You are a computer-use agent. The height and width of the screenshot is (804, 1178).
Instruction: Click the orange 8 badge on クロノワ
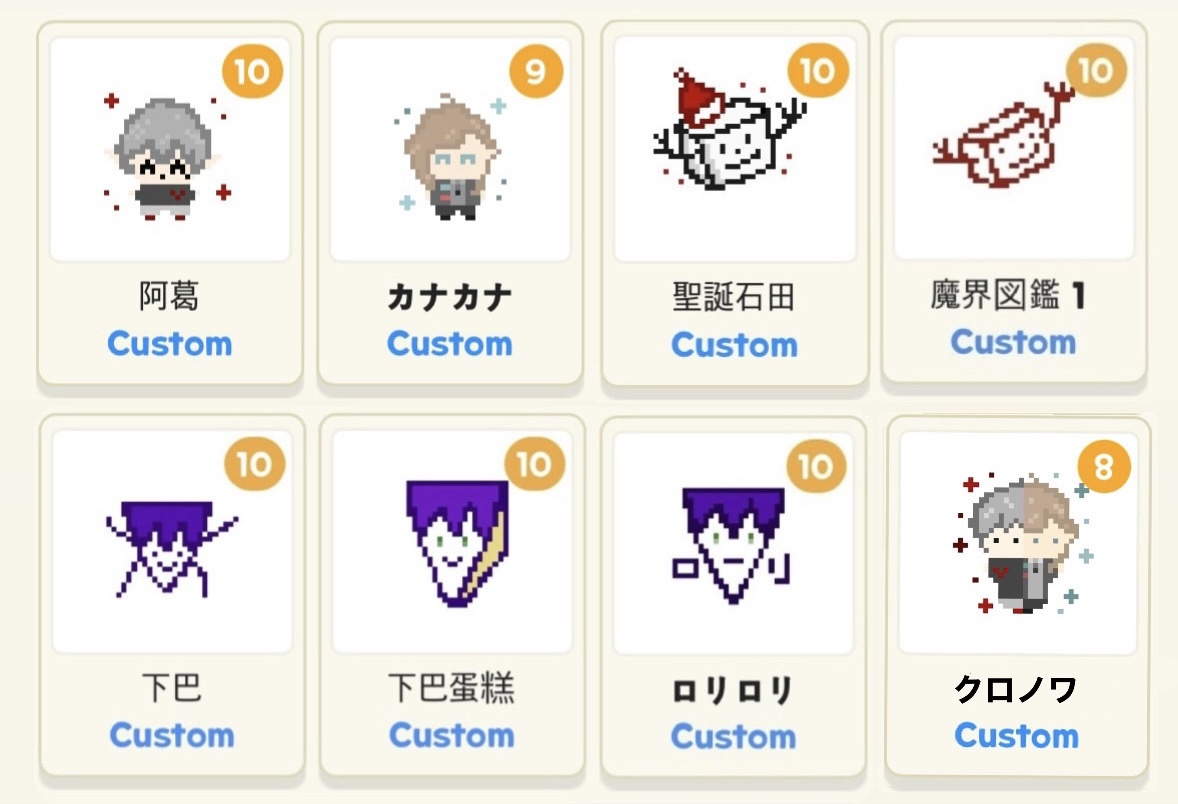1104,467
